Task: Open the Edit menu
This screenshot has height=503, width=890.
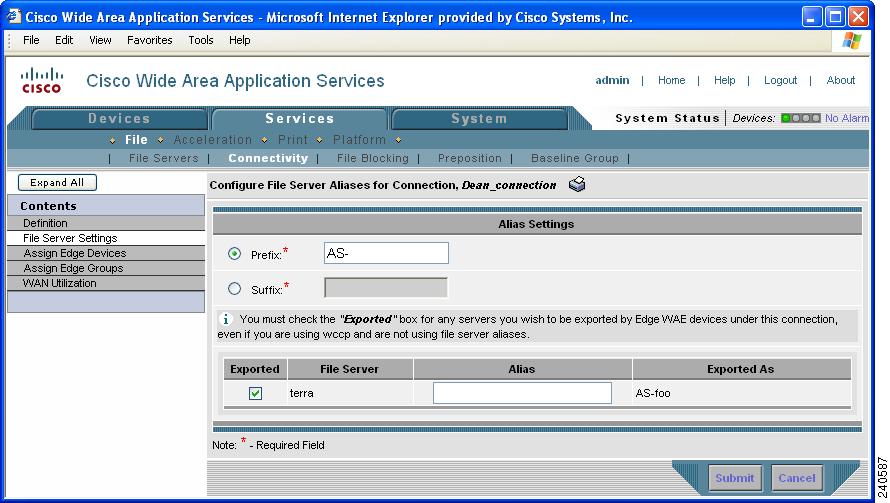Action: click(64, 40)
